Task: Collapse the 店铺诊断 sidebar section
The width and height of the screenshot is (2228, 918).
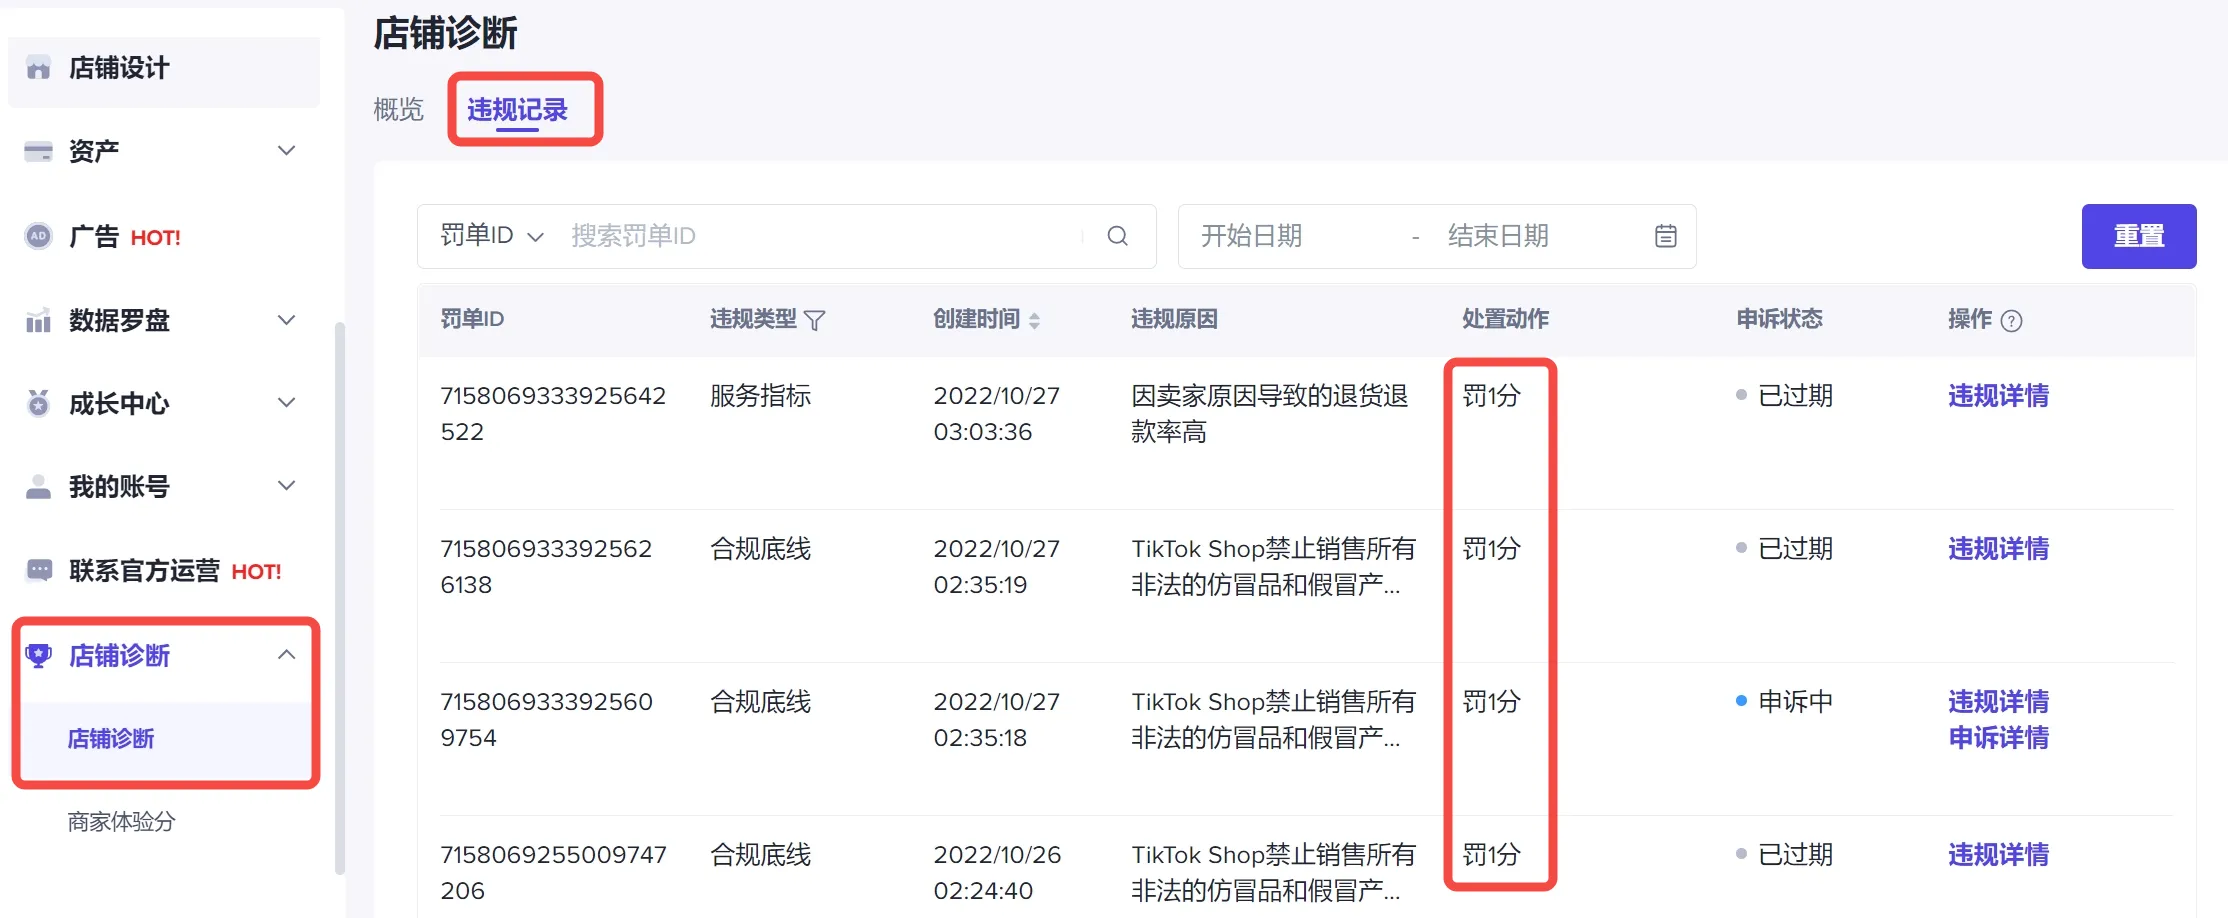Action: point(288,655)
